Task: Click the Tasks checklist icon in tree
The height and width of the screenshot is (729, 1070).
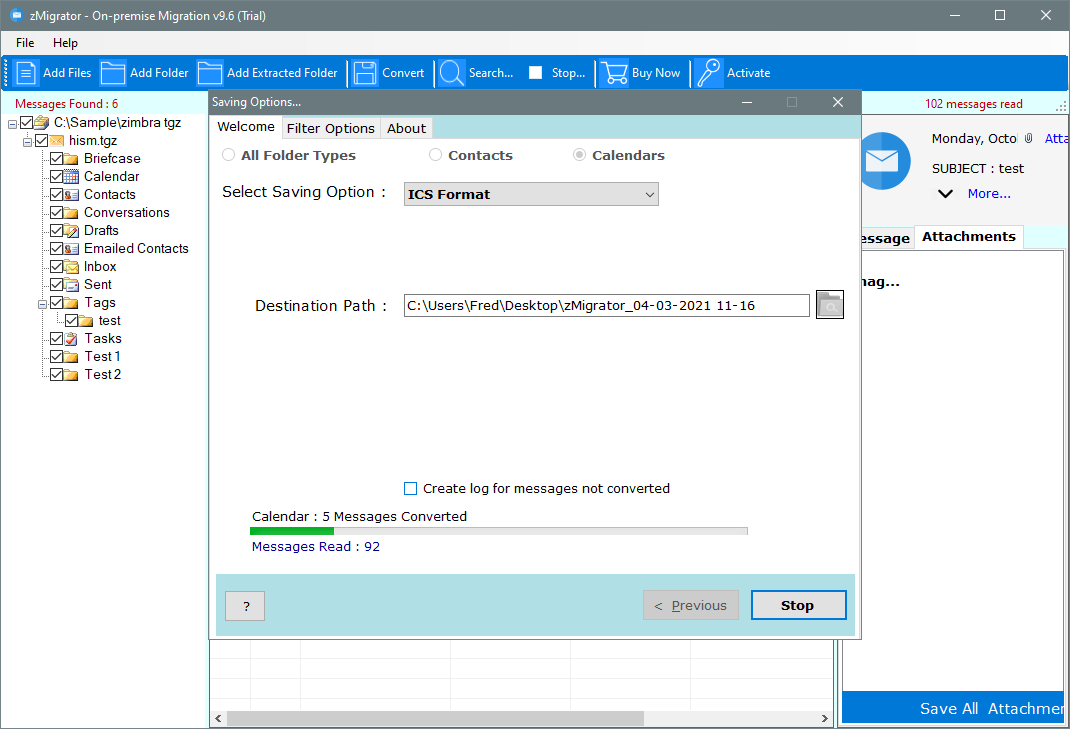Action: 71,339
